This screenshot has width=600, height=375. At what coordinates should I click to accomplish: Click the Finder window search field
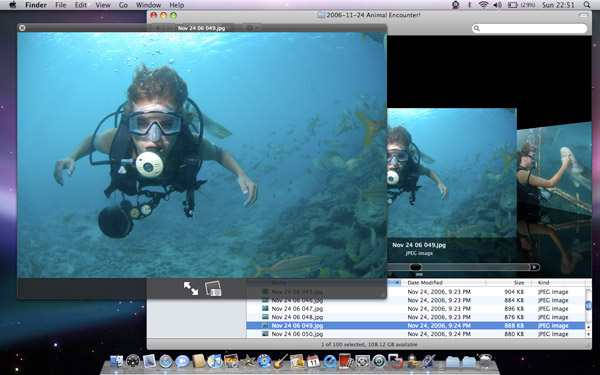coord(530,28)
